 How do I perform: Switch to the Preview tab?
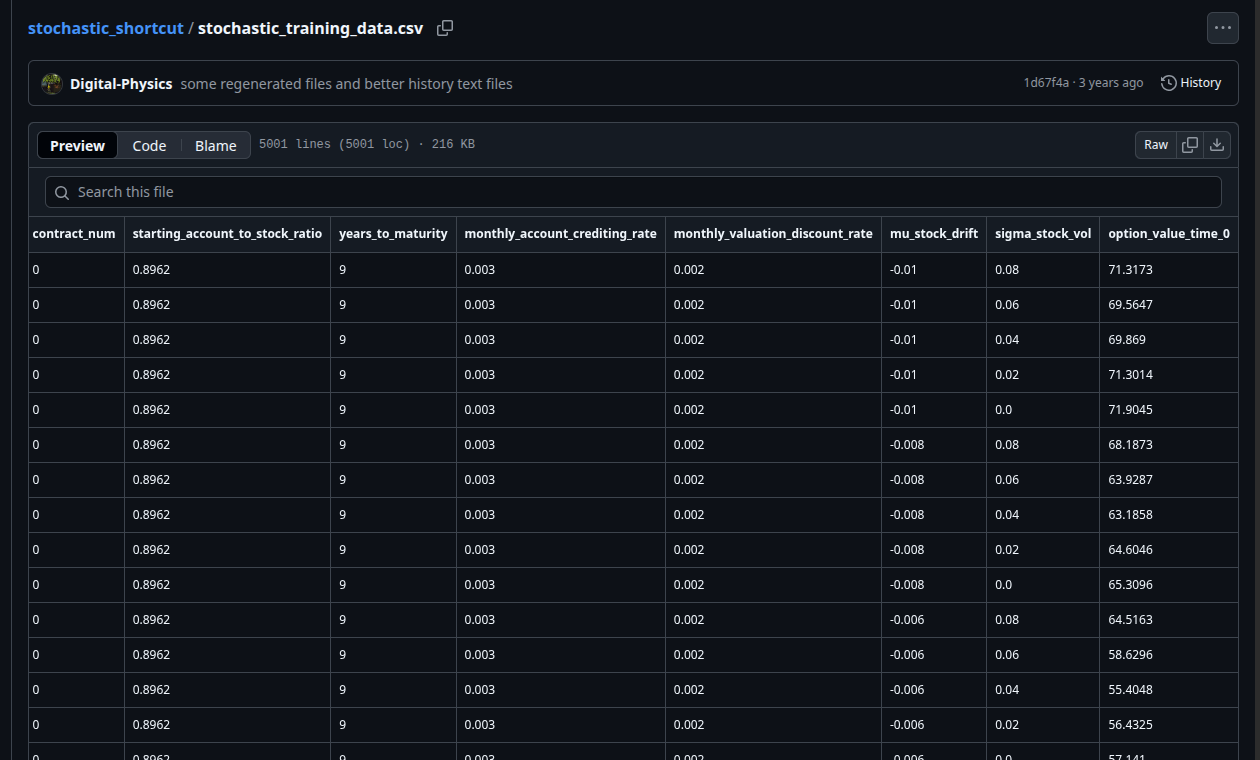[x=77, y=146]
